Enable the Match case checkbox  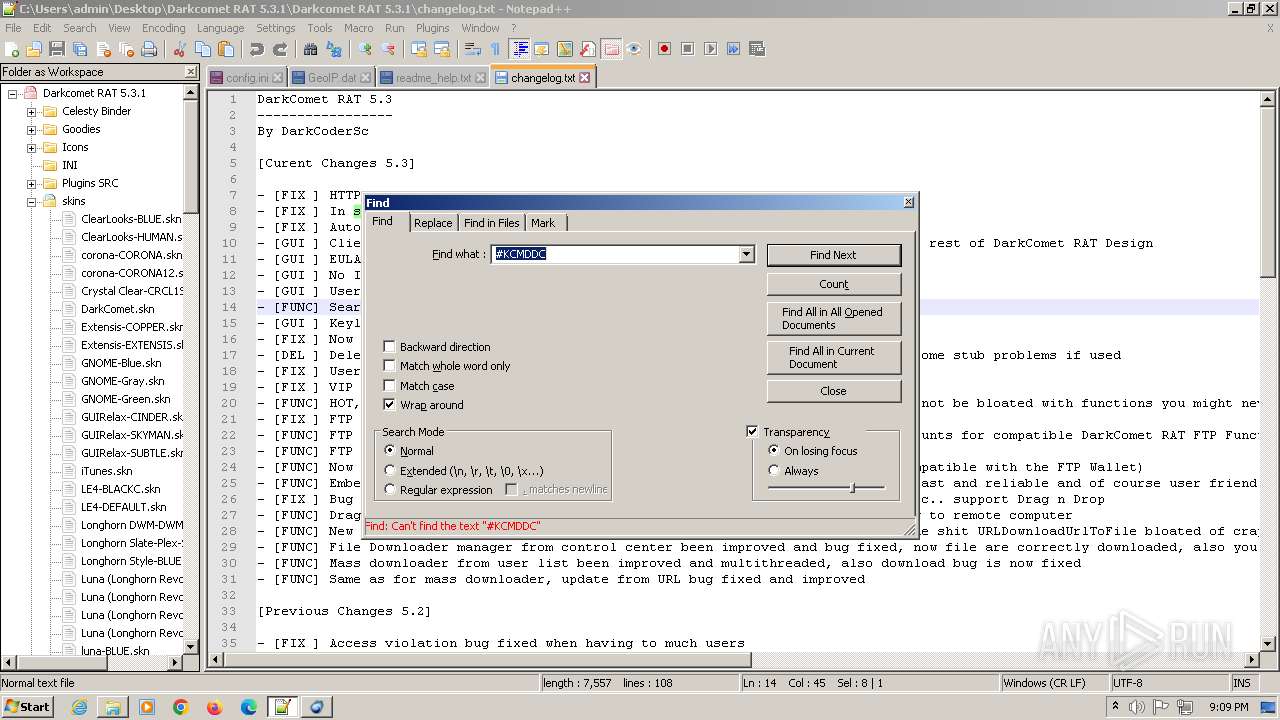point(390,386)
